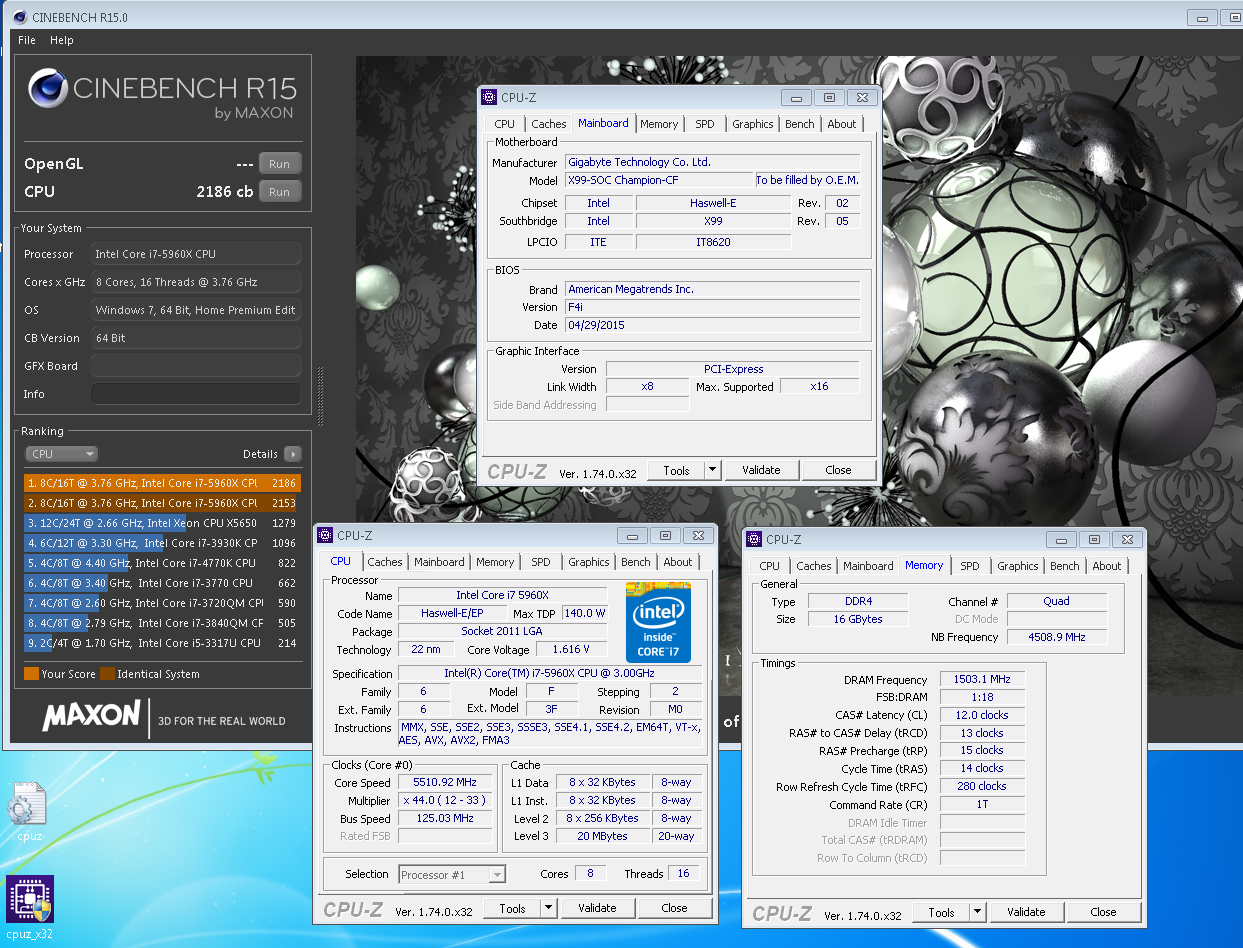Click the Info input field

click(x=196, y=394)
